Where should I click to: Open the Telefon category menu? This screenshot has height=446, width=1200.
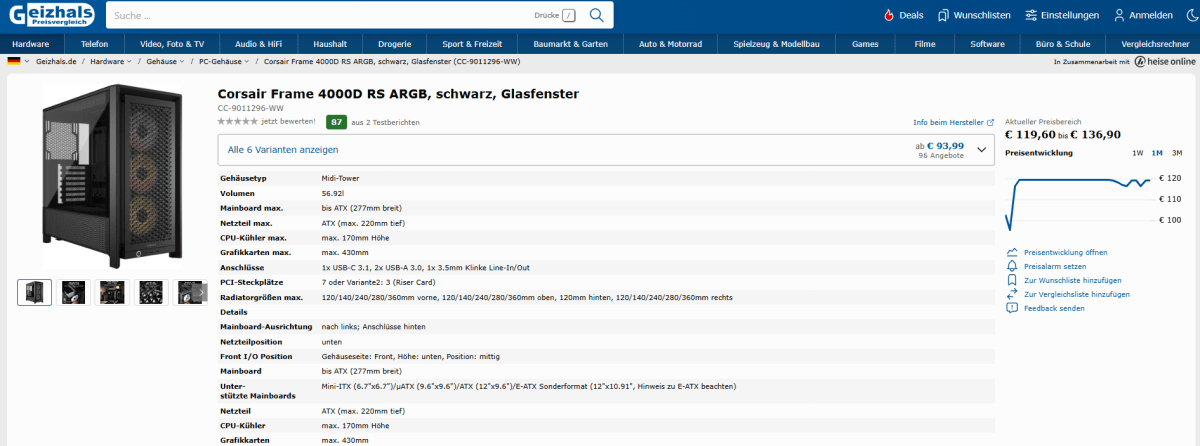click(x=95, y=44)
